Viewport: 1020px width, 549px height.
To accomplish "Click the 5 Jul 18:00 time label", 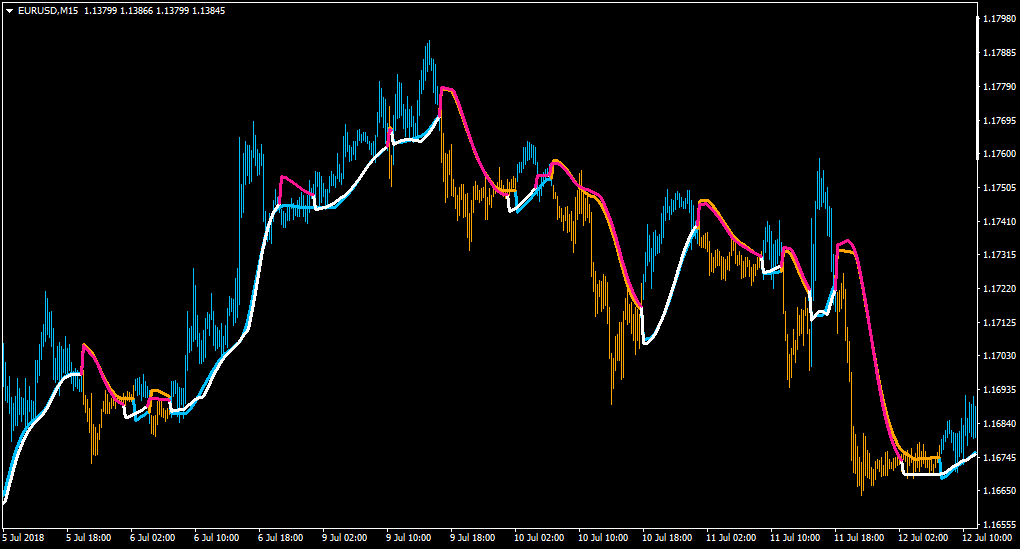I will coord(88,538).
